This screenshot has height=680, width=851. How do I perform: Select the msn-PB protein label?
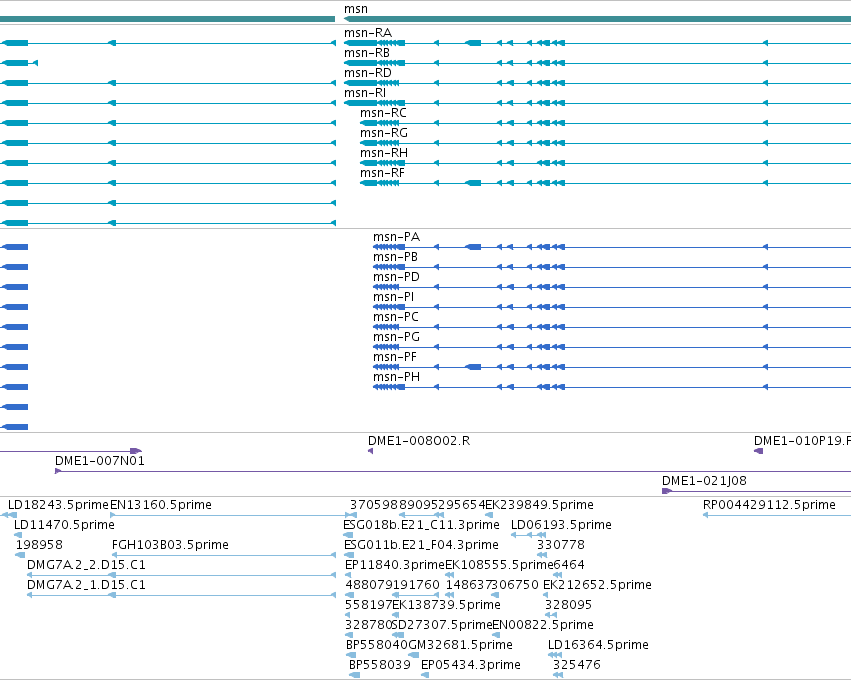coord(395,257)
